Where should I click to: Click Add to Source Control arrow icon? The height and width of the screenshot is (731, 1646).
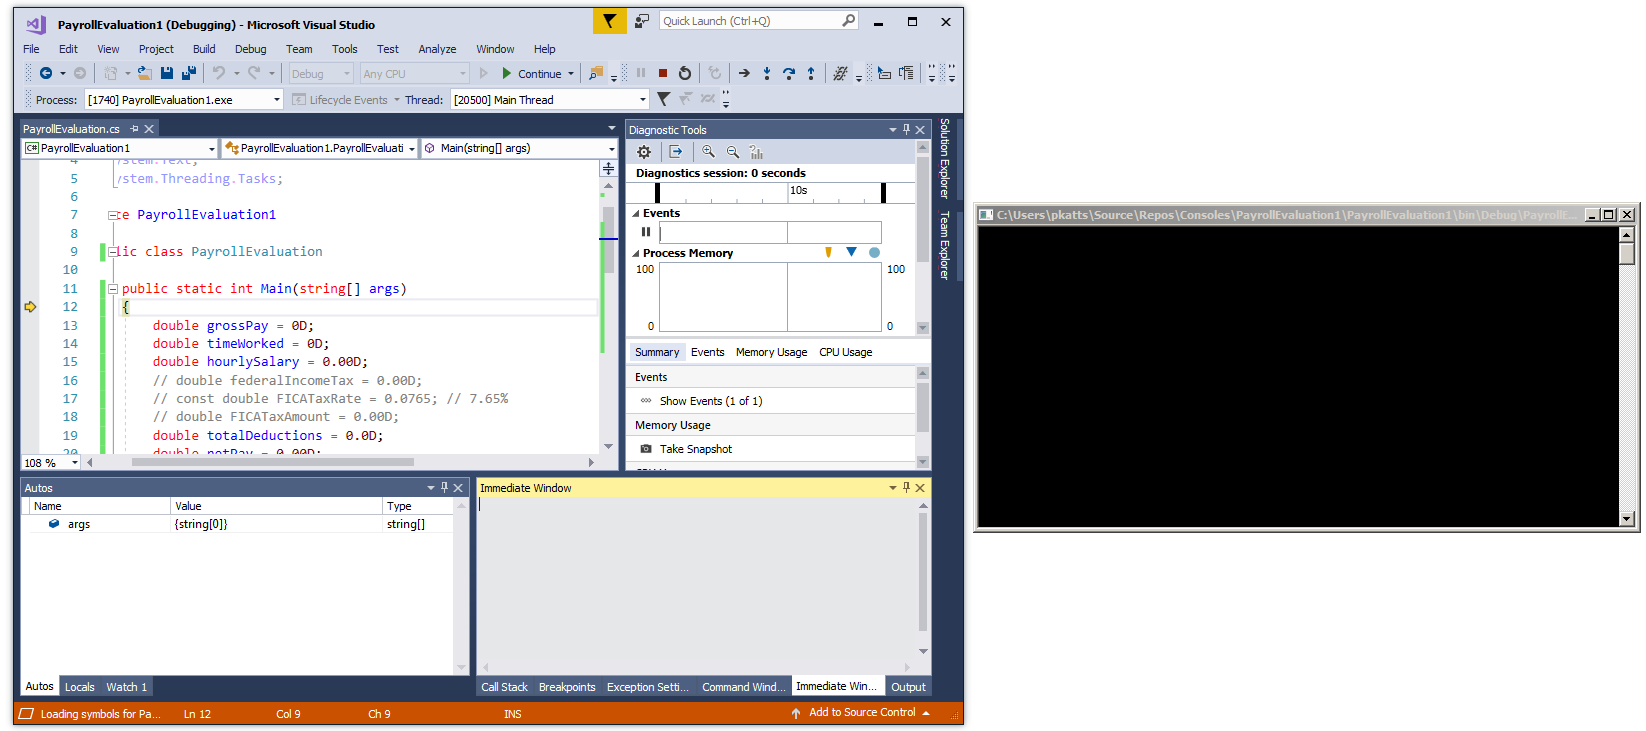[x=796, y=713]
